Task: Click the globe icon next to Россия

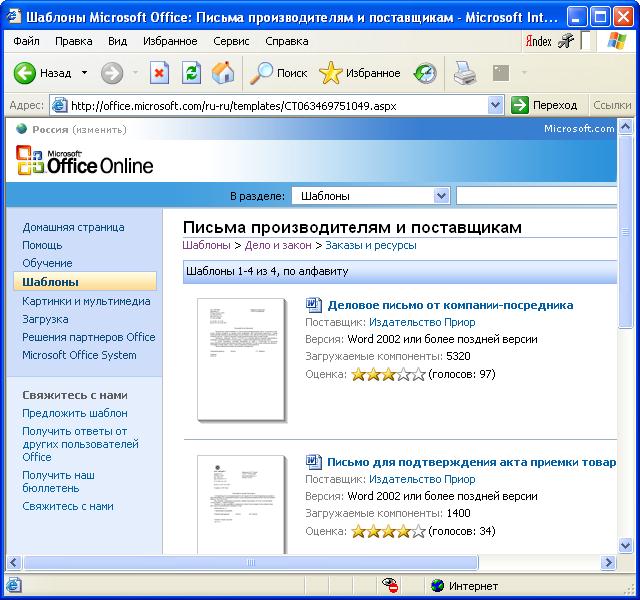Action: pos(21,129)
